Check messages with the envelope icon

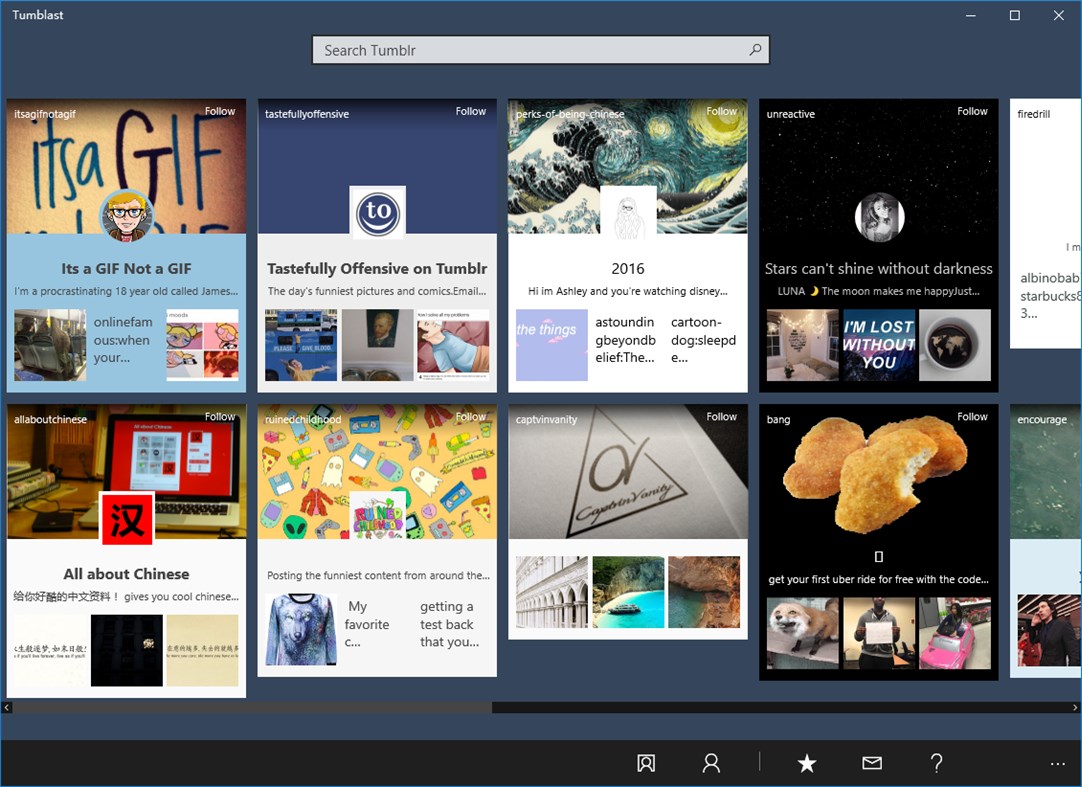click(x=871, y=763)
